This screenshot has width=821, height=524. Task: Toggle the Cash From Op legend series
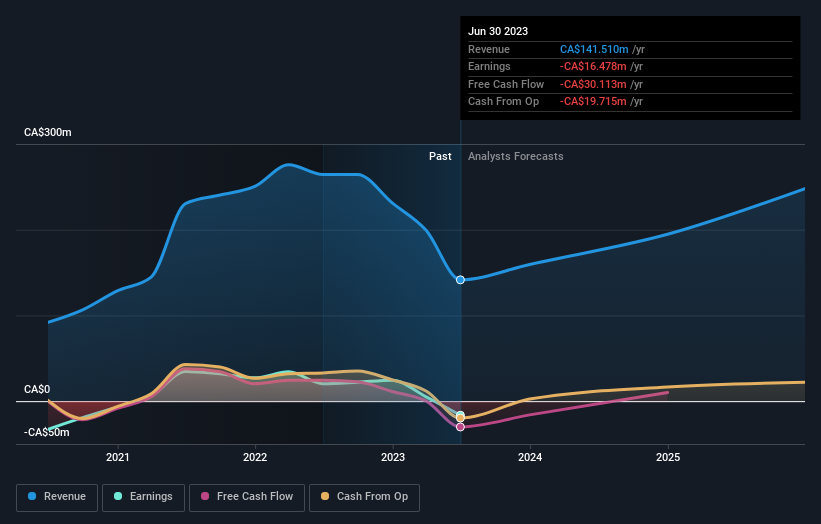coord(364,497)
